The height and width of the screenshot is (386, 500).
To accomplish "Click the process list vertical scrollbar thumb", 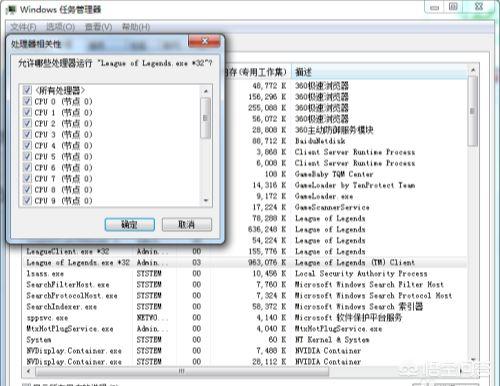I will [x=473, y=111].
